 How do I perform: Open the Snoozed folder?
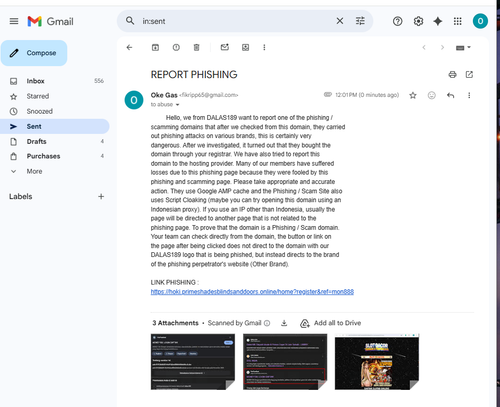[55, 111]
